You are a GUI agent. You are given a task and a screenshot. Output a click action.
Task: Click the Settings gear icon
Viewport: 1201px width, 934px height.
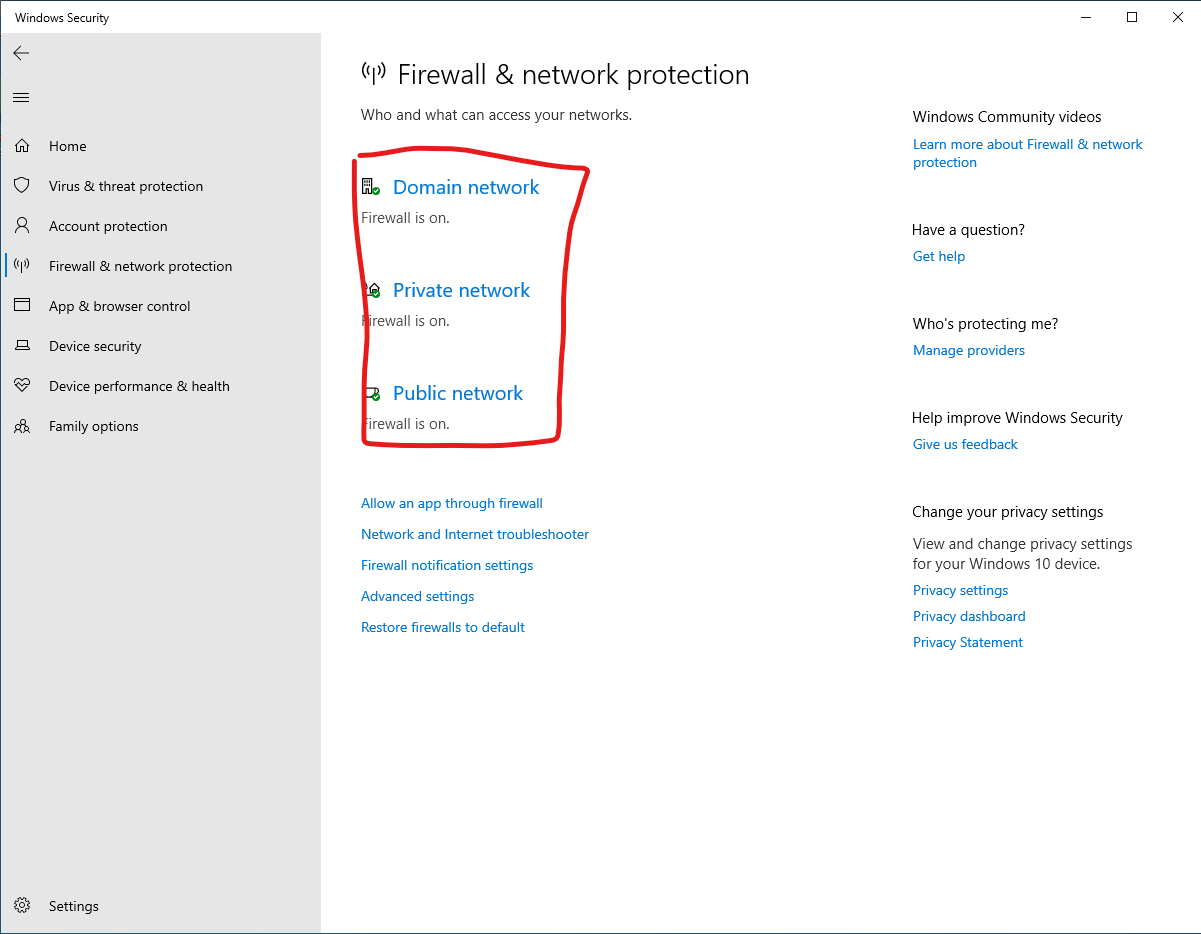tap(22, 906)
